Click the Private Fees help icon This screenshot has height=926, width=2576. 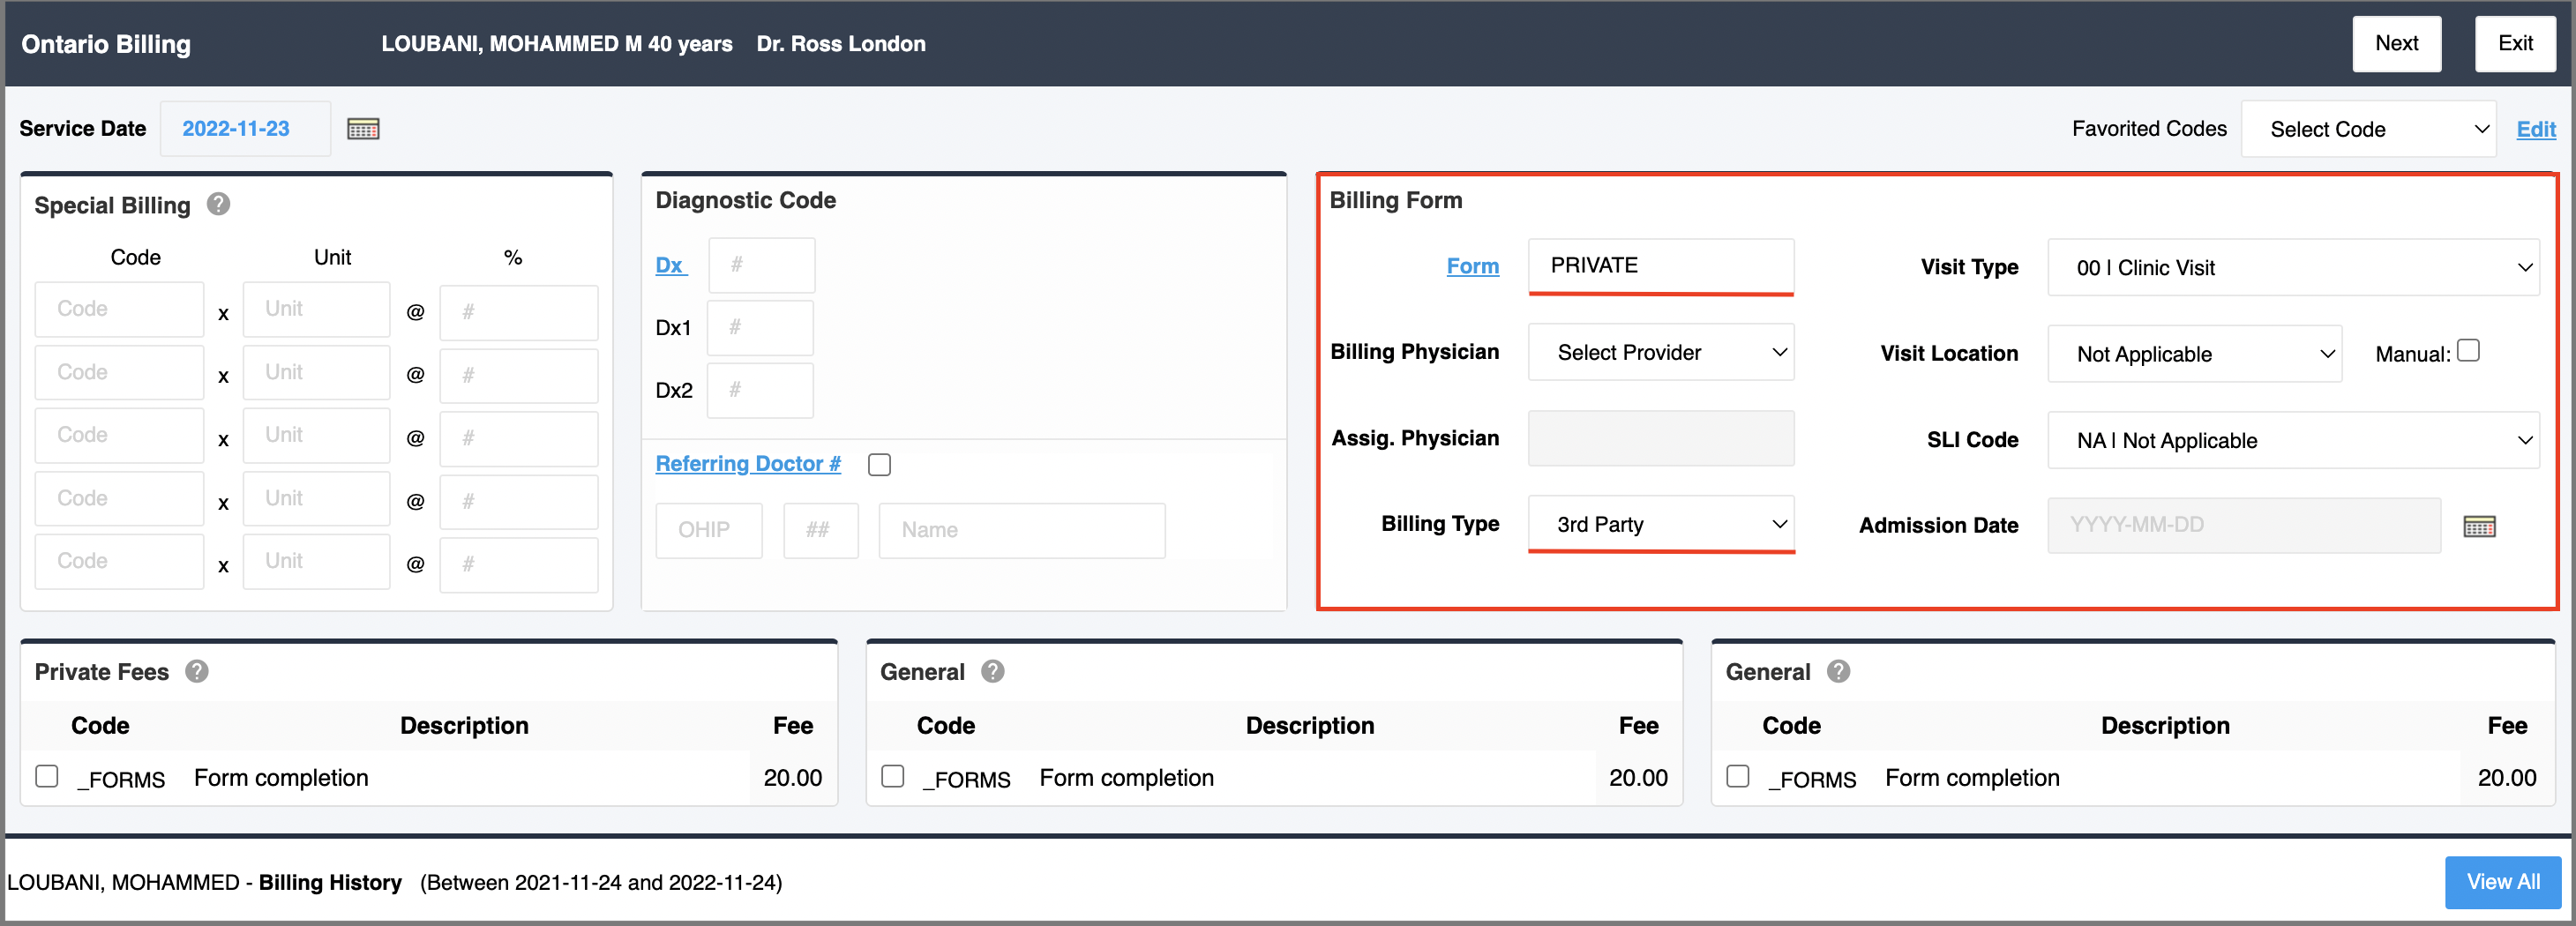pyautogui.click(x=196, y=671)
